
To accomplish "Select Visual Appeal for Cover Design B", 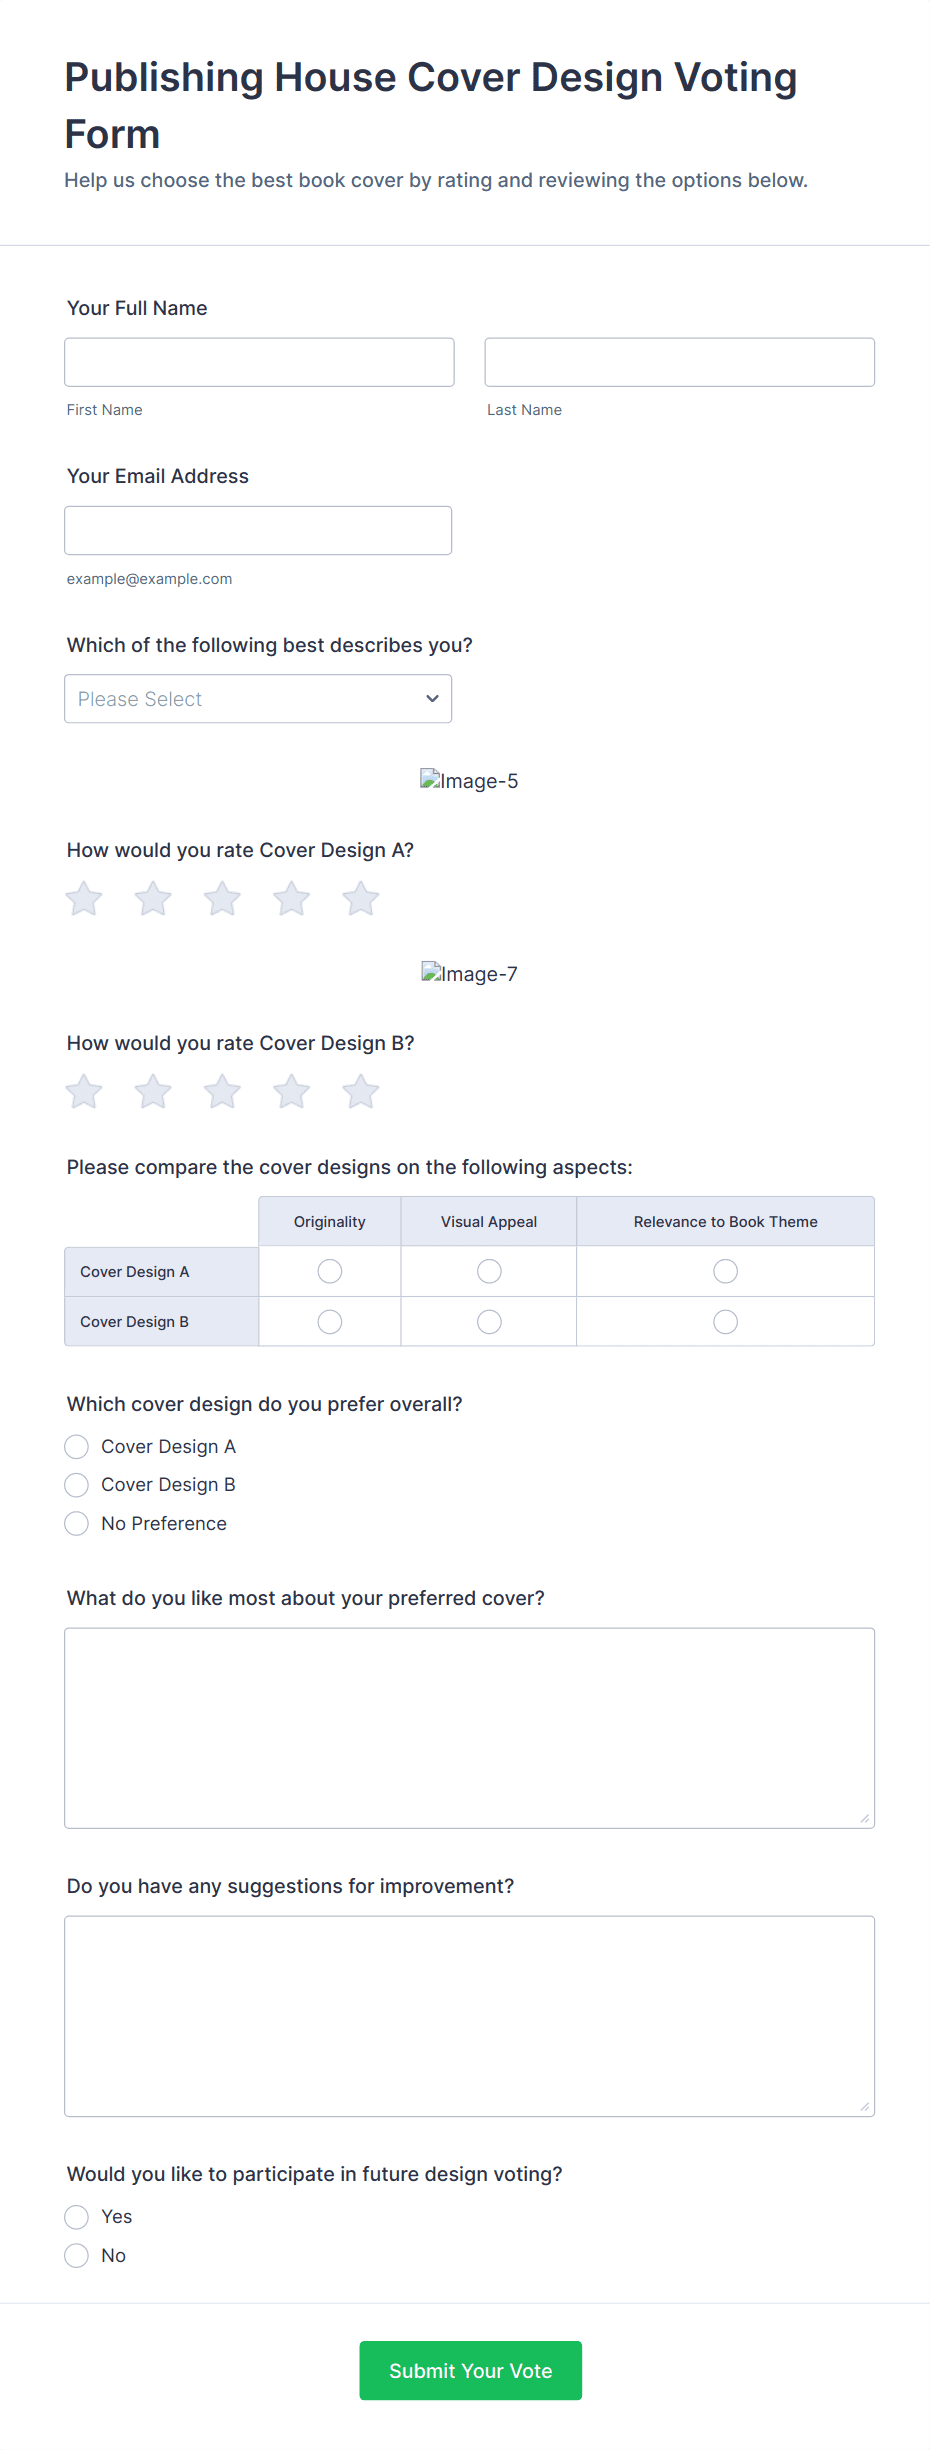I will [x=489, y=1322].
